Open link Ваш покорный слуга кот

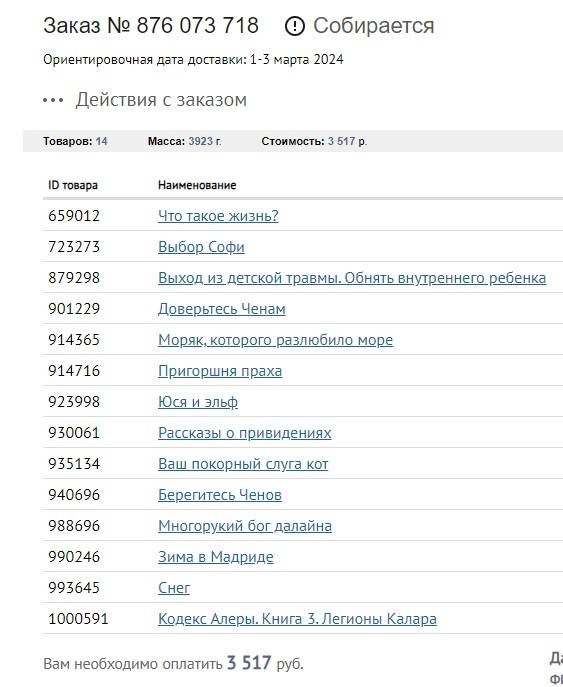[243, 464]
